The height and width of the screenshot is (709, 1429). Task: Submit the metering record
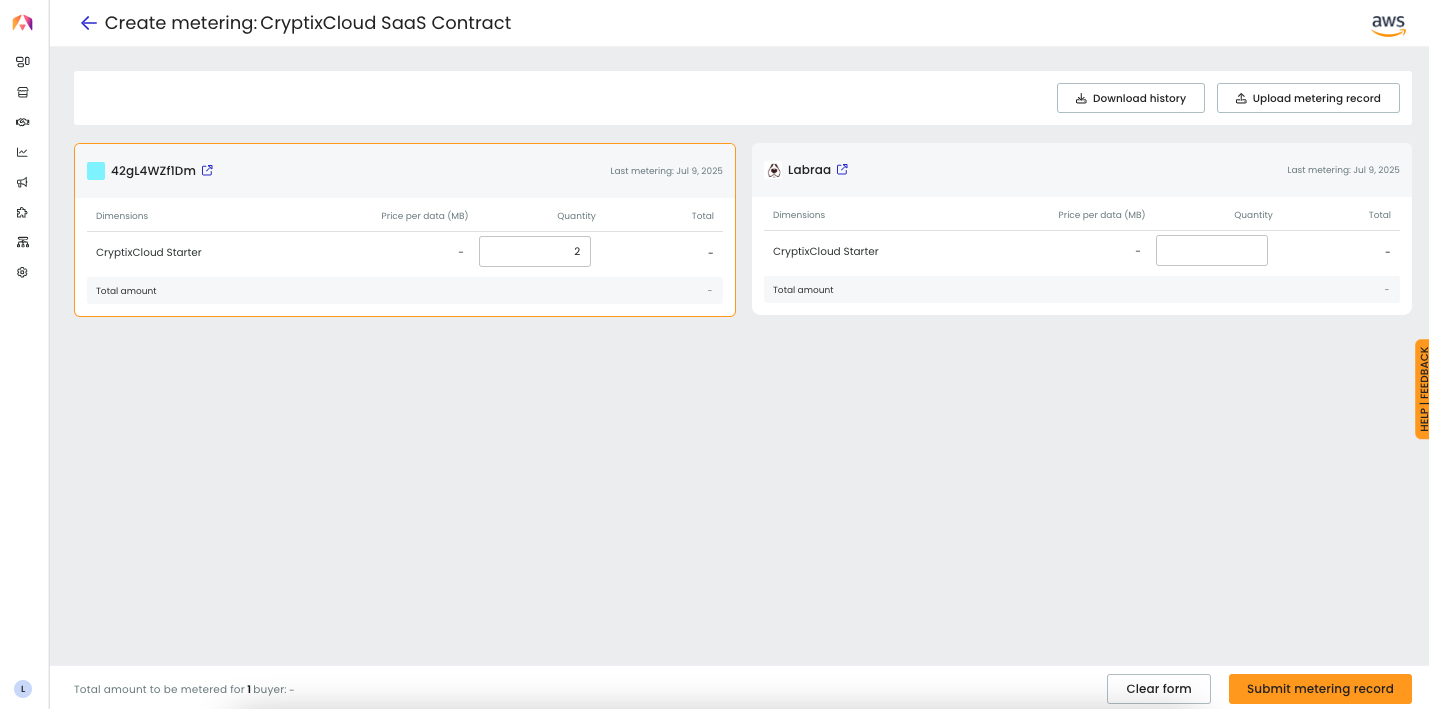tap(1319, 689)
